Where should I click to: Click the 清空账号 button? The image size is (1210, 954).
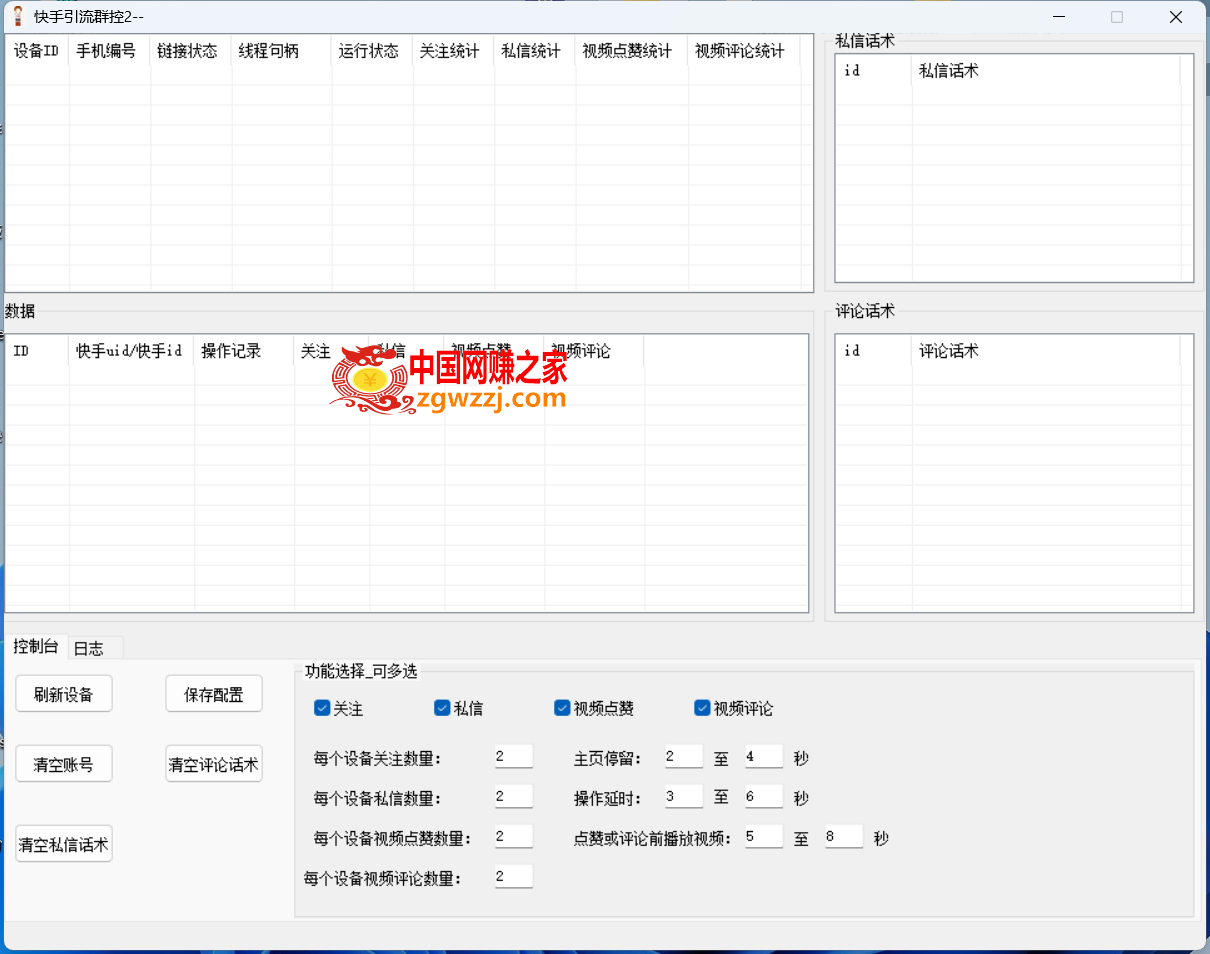click(63, 764)
